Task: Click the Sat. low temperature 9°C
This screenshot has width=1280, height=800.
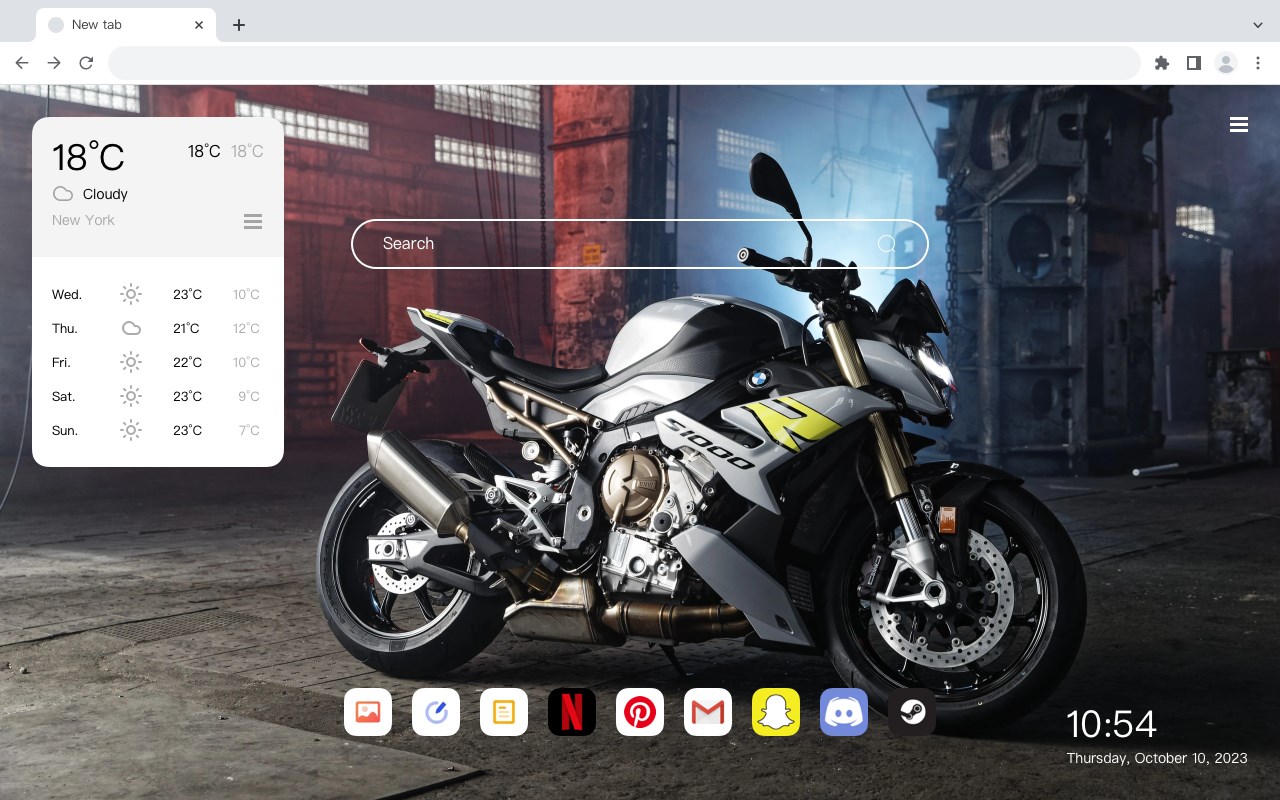Action: coord(249,397)
